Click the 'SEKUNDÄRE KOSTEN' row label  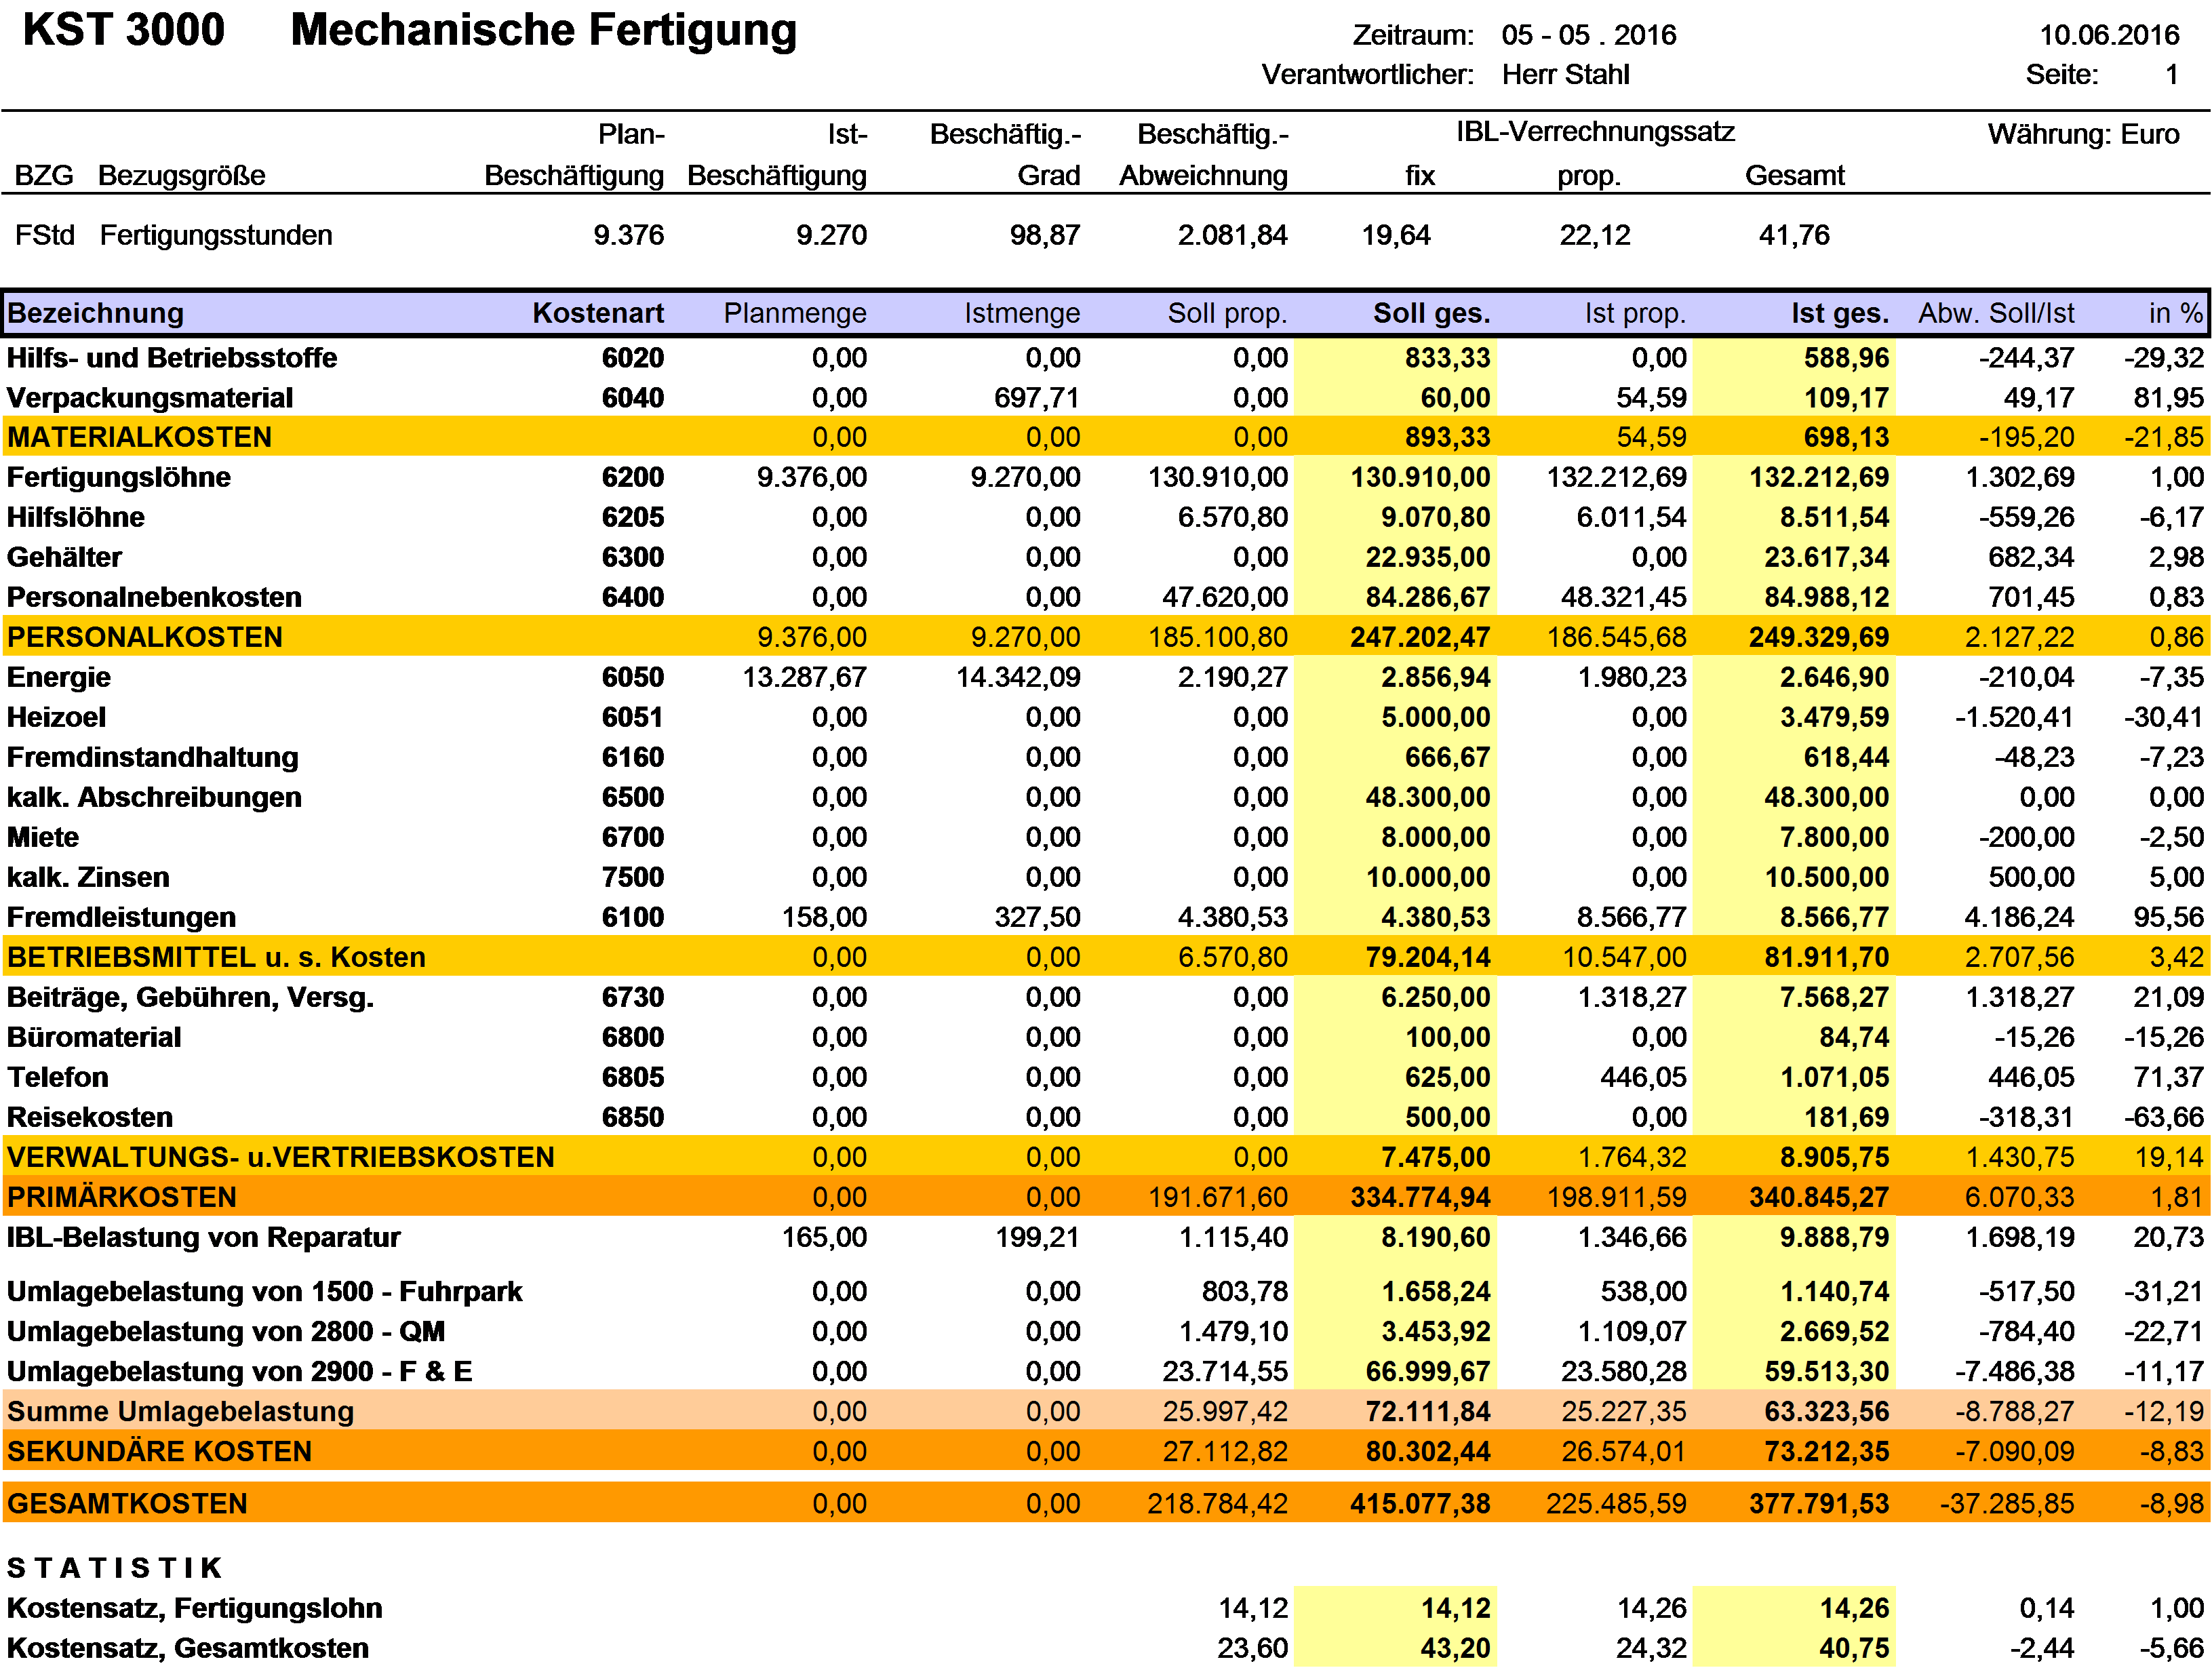click(x=160, y=1451)
